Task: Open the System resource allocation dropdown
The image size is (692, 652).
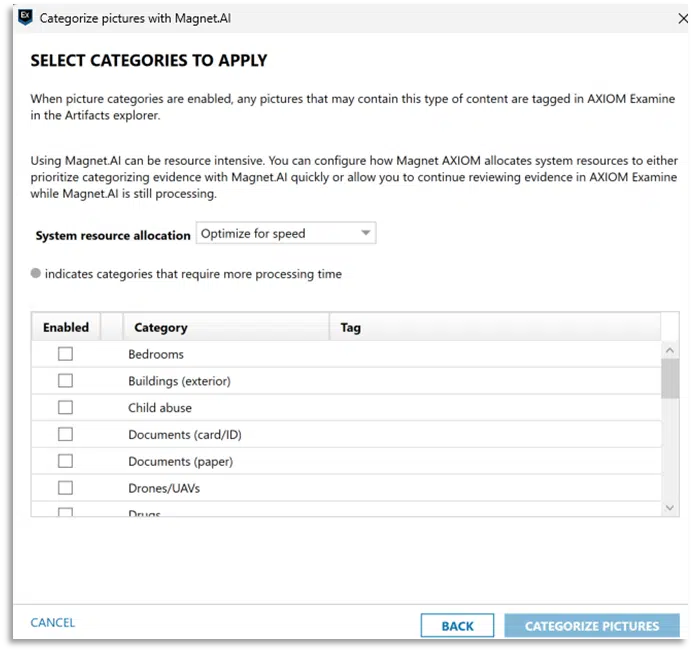Action: 285,234
